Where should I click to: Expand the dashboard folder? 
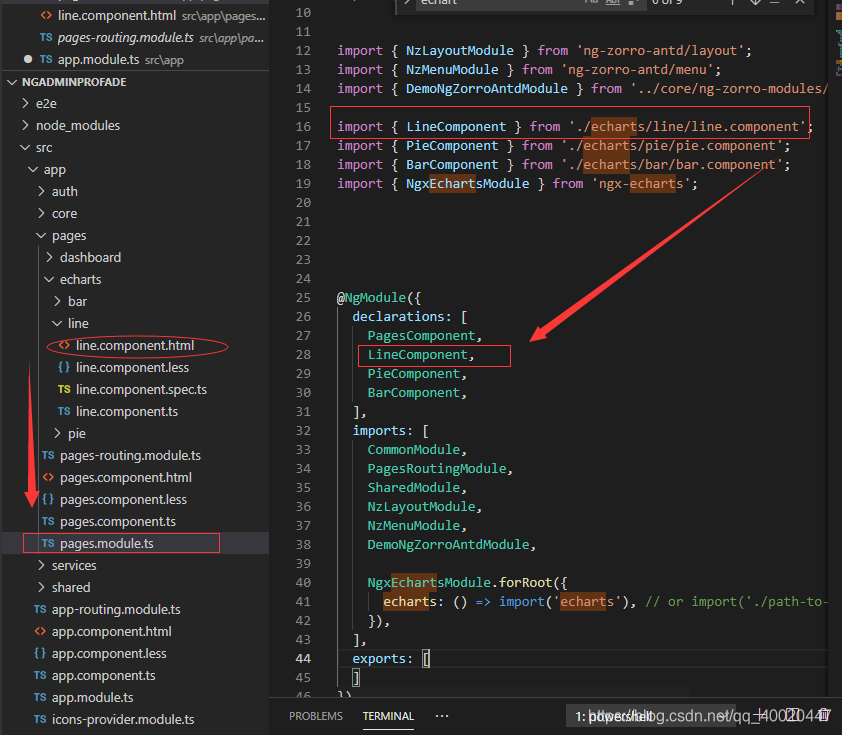(x=49, y=257)
